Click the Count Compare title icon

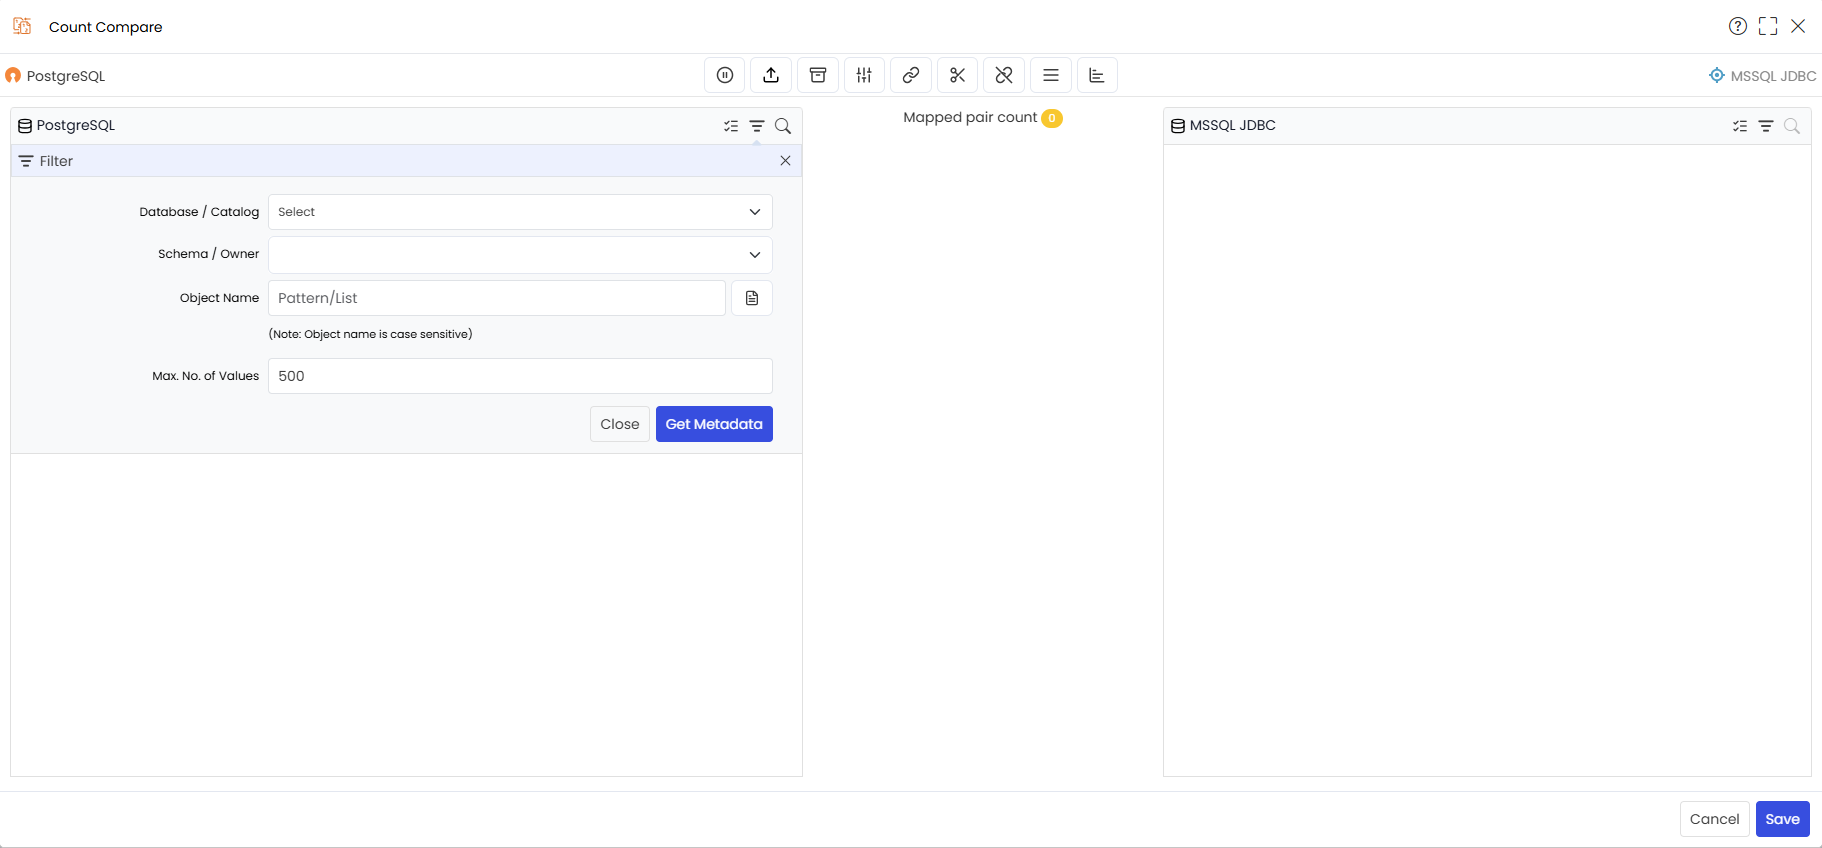pyautogui.click(x=22, y=26)
